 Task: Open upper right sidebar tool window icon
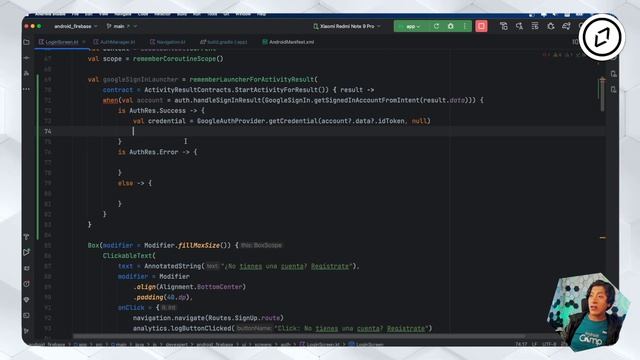click(x=614, y=74)
